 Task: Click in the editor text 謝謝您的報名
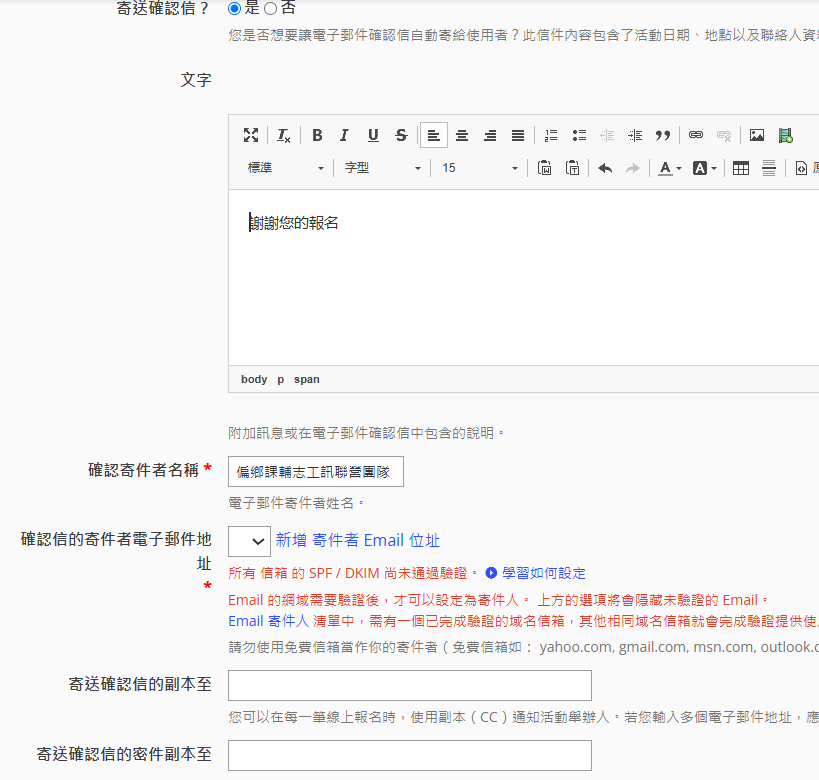tap(294, 223)
